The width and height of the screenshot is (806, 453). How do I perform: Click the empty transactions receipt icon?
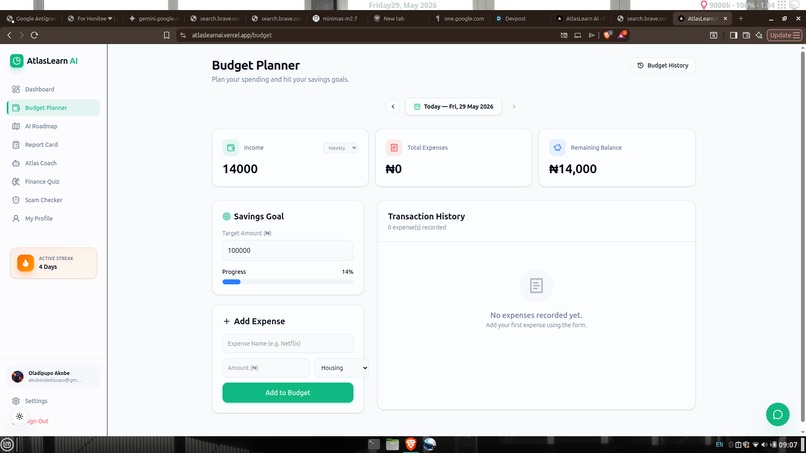click(536, 285)
